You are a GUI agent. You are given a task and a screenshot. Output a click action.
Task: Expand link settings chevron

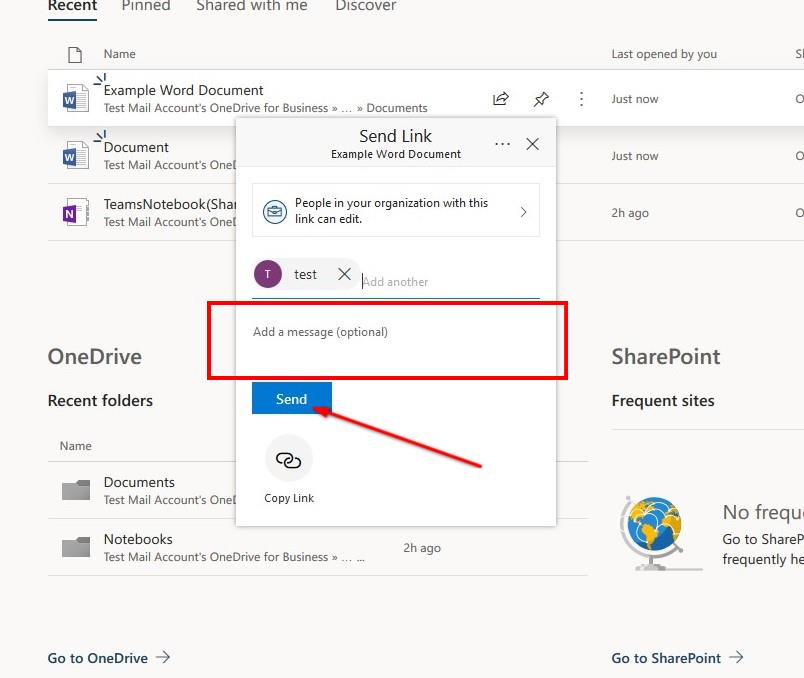point(523,212)
